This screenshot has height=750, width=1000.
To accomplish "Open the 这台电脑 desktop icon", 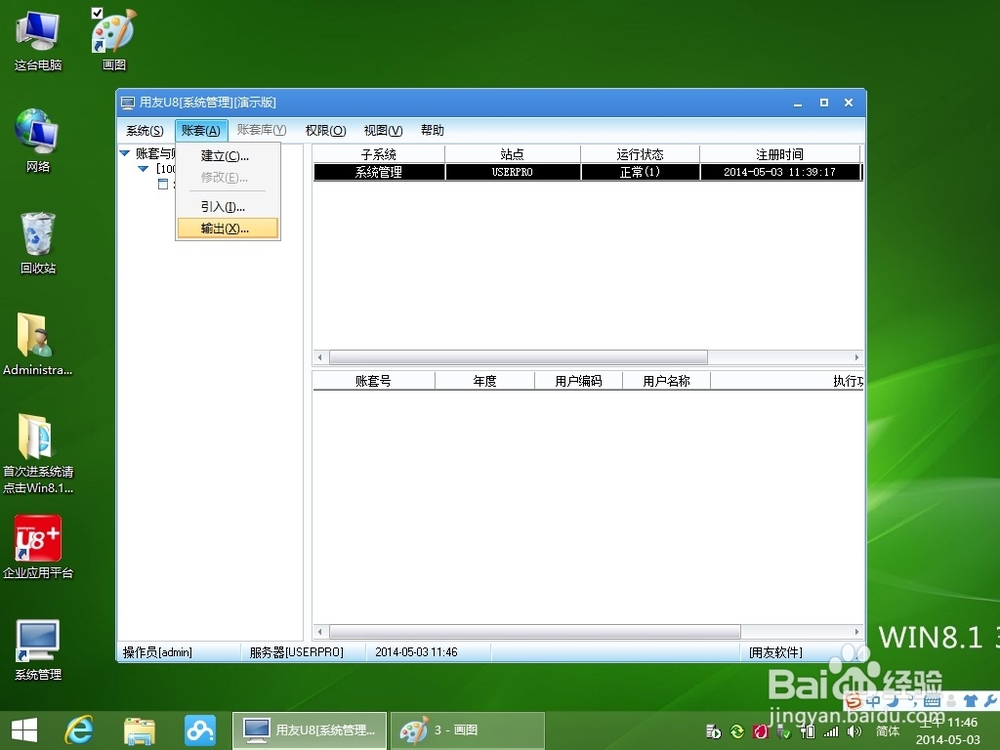I will point(38,40).
